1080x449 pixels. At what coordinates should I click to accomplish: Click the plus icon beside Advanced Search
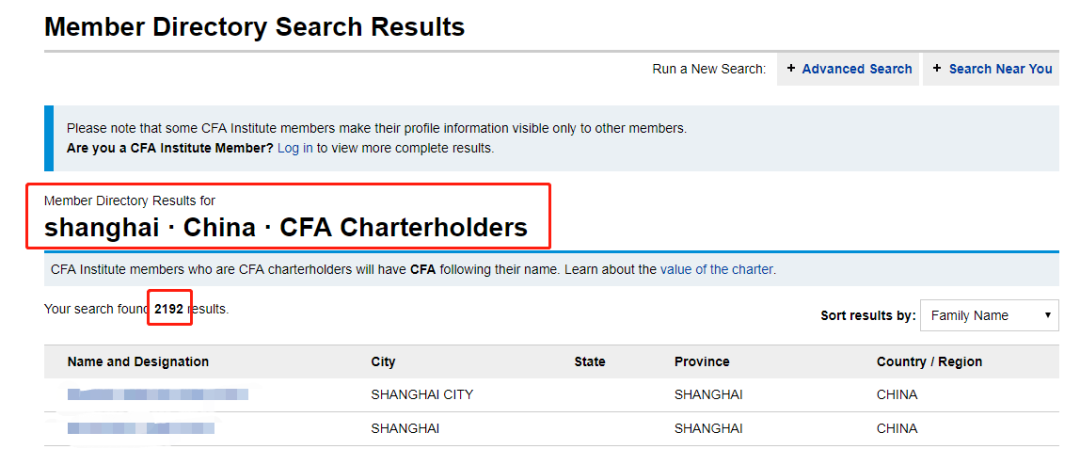coord(791,69)
